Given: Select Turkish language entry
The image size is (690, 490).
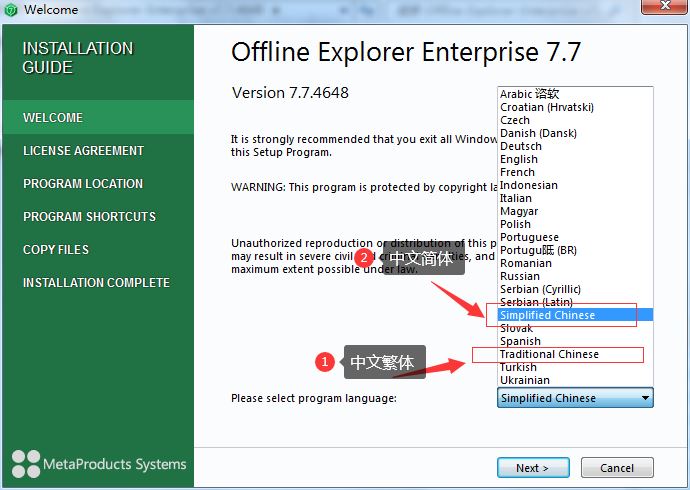Looking at the screenshot, I should pyautogui.click(x=575, y=367).
